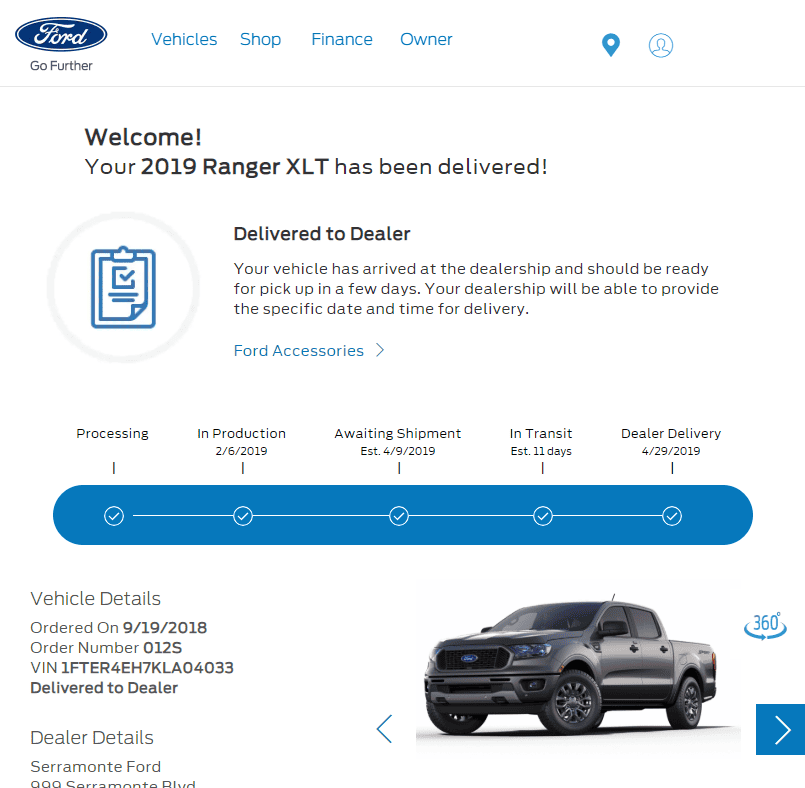Click the In Production 2/6/2019 date
This screenshot has width=805, height=788.
click(x=241, y=451)
